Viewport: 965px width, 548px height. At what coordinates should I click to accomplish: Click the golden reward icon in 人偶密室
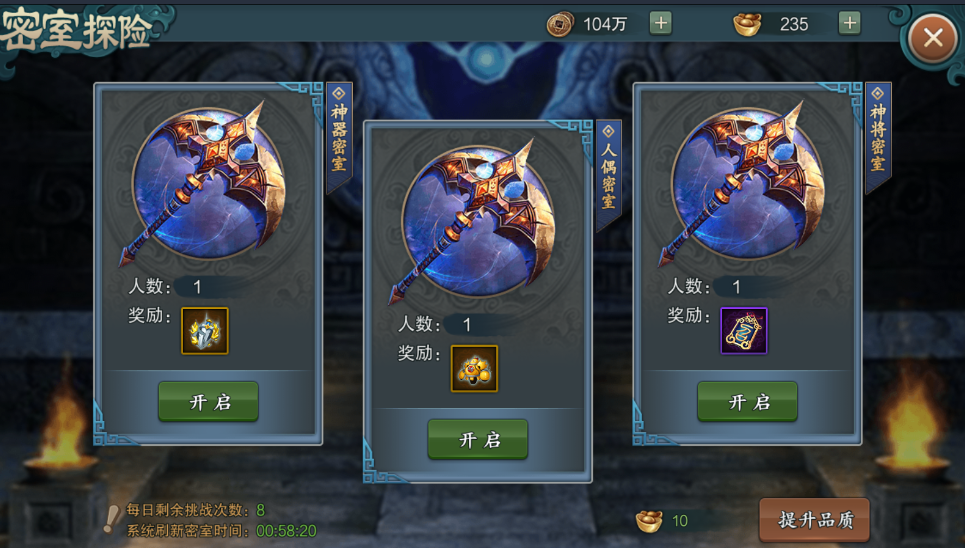point(474,369)
